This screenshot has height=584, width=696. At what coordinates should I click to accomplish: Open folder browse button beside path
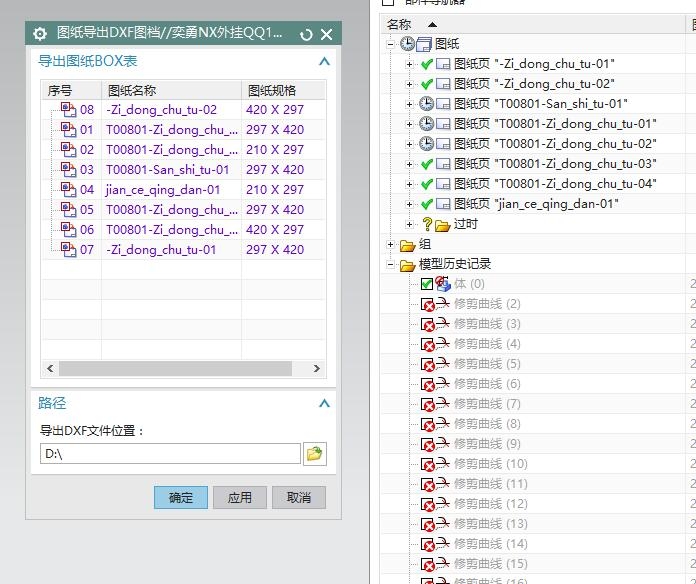pyautogui.click(x=315, y=454)
